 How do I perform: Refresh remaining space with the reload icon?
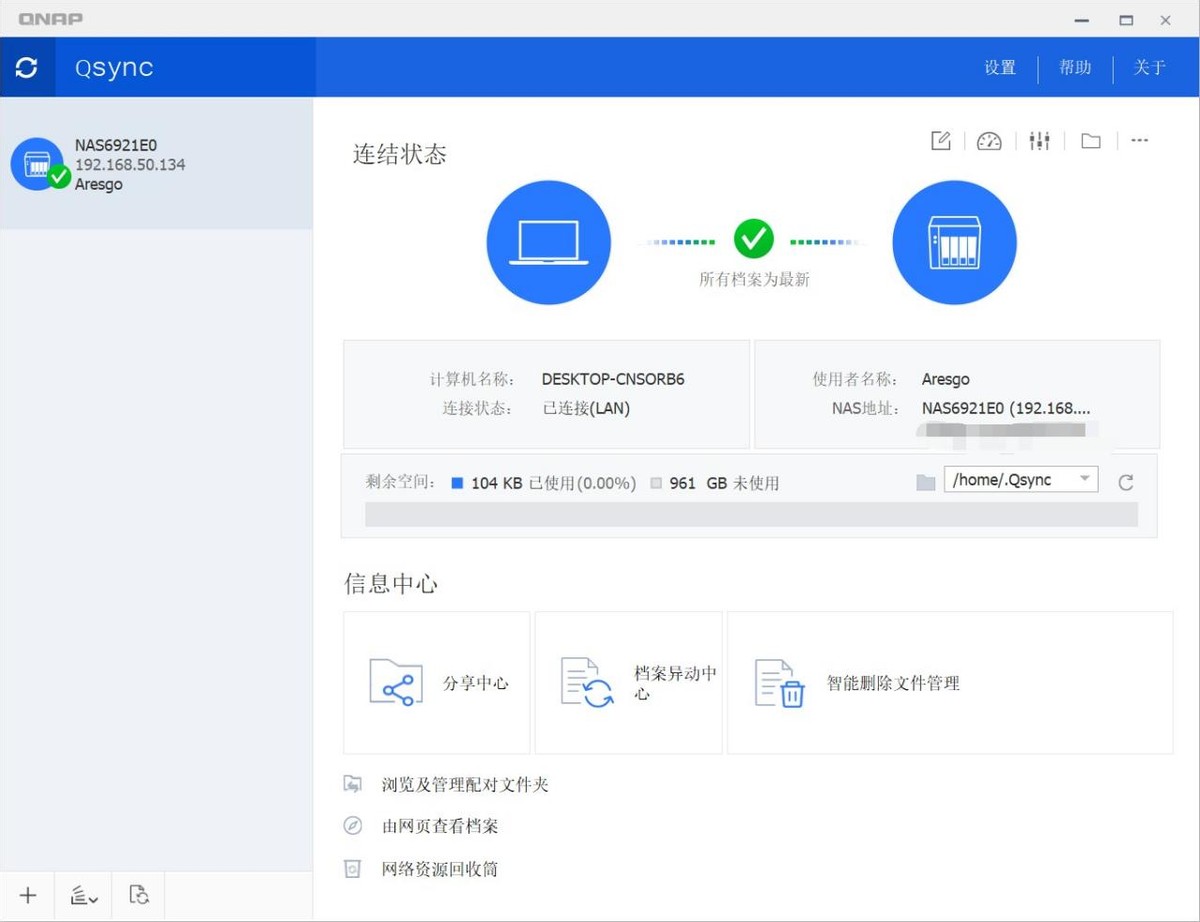pyautogui.click(x=1126, y=483)
